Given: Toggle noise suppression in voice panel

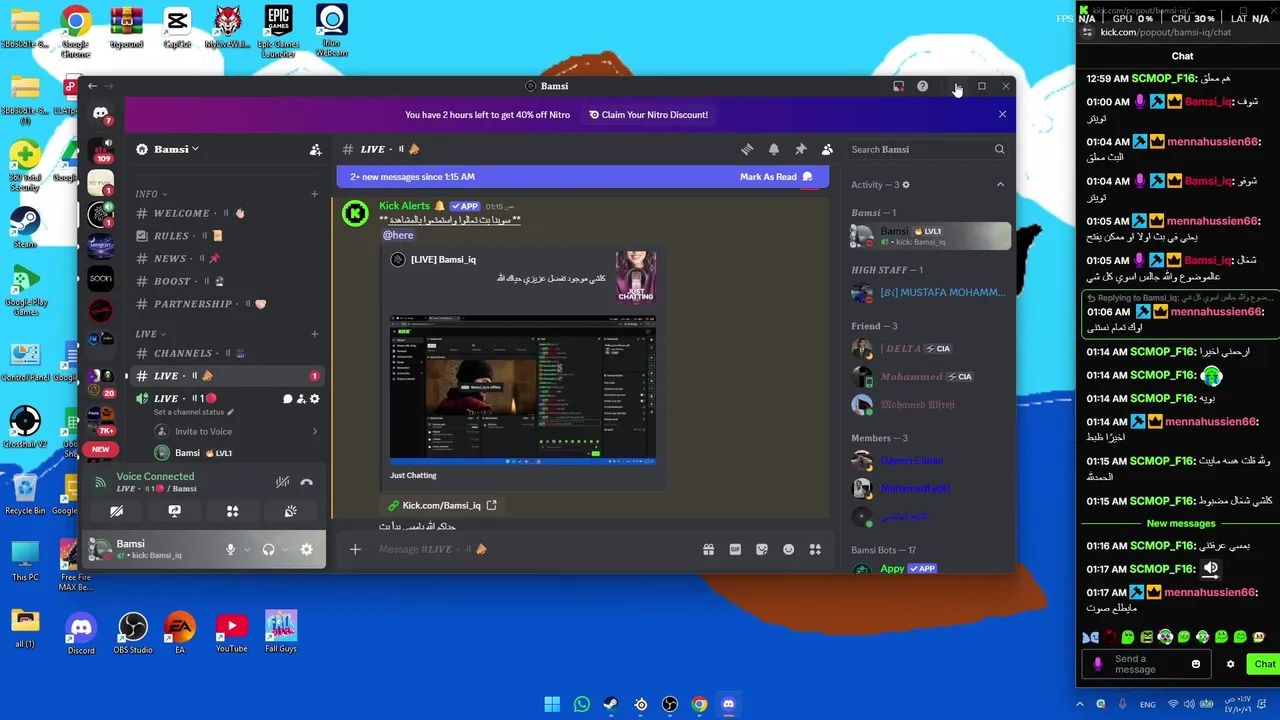Looking at the screenshot, I should point(283,482).
